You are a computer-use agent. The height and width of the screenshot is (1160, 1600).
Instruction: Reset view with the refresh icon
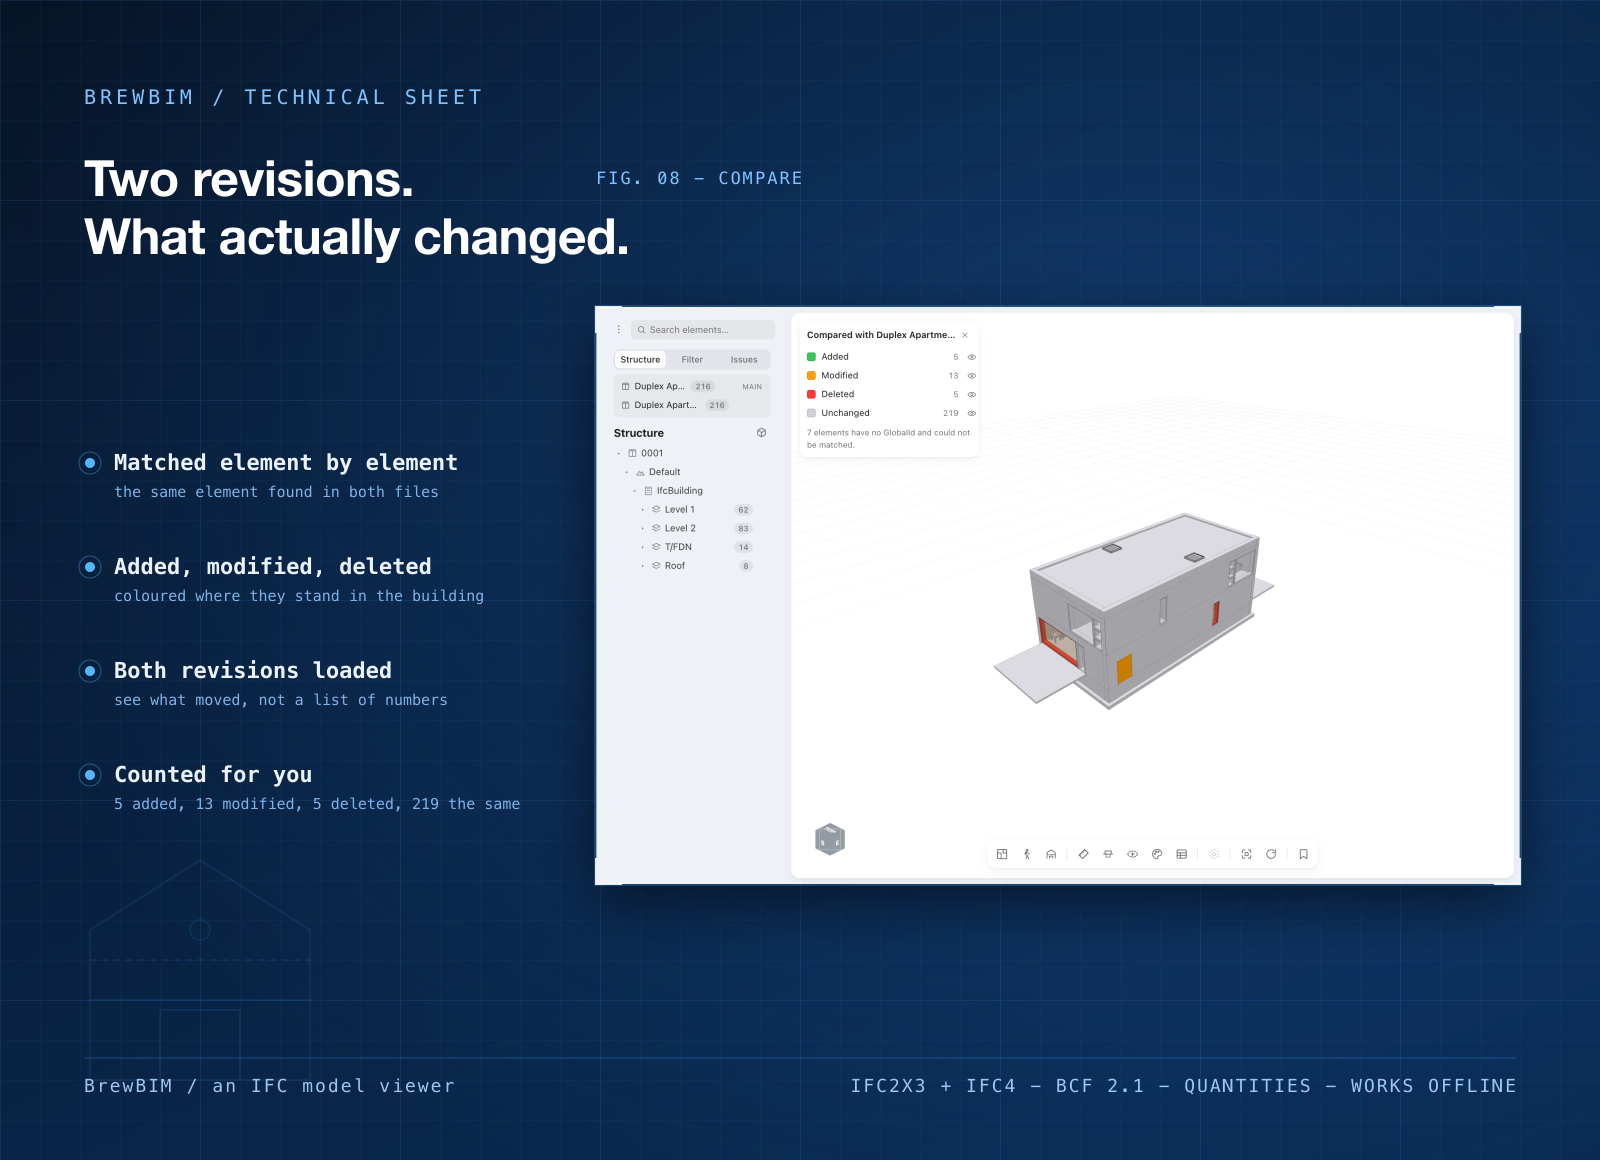pyautogui.click(x=1271, y=854)
